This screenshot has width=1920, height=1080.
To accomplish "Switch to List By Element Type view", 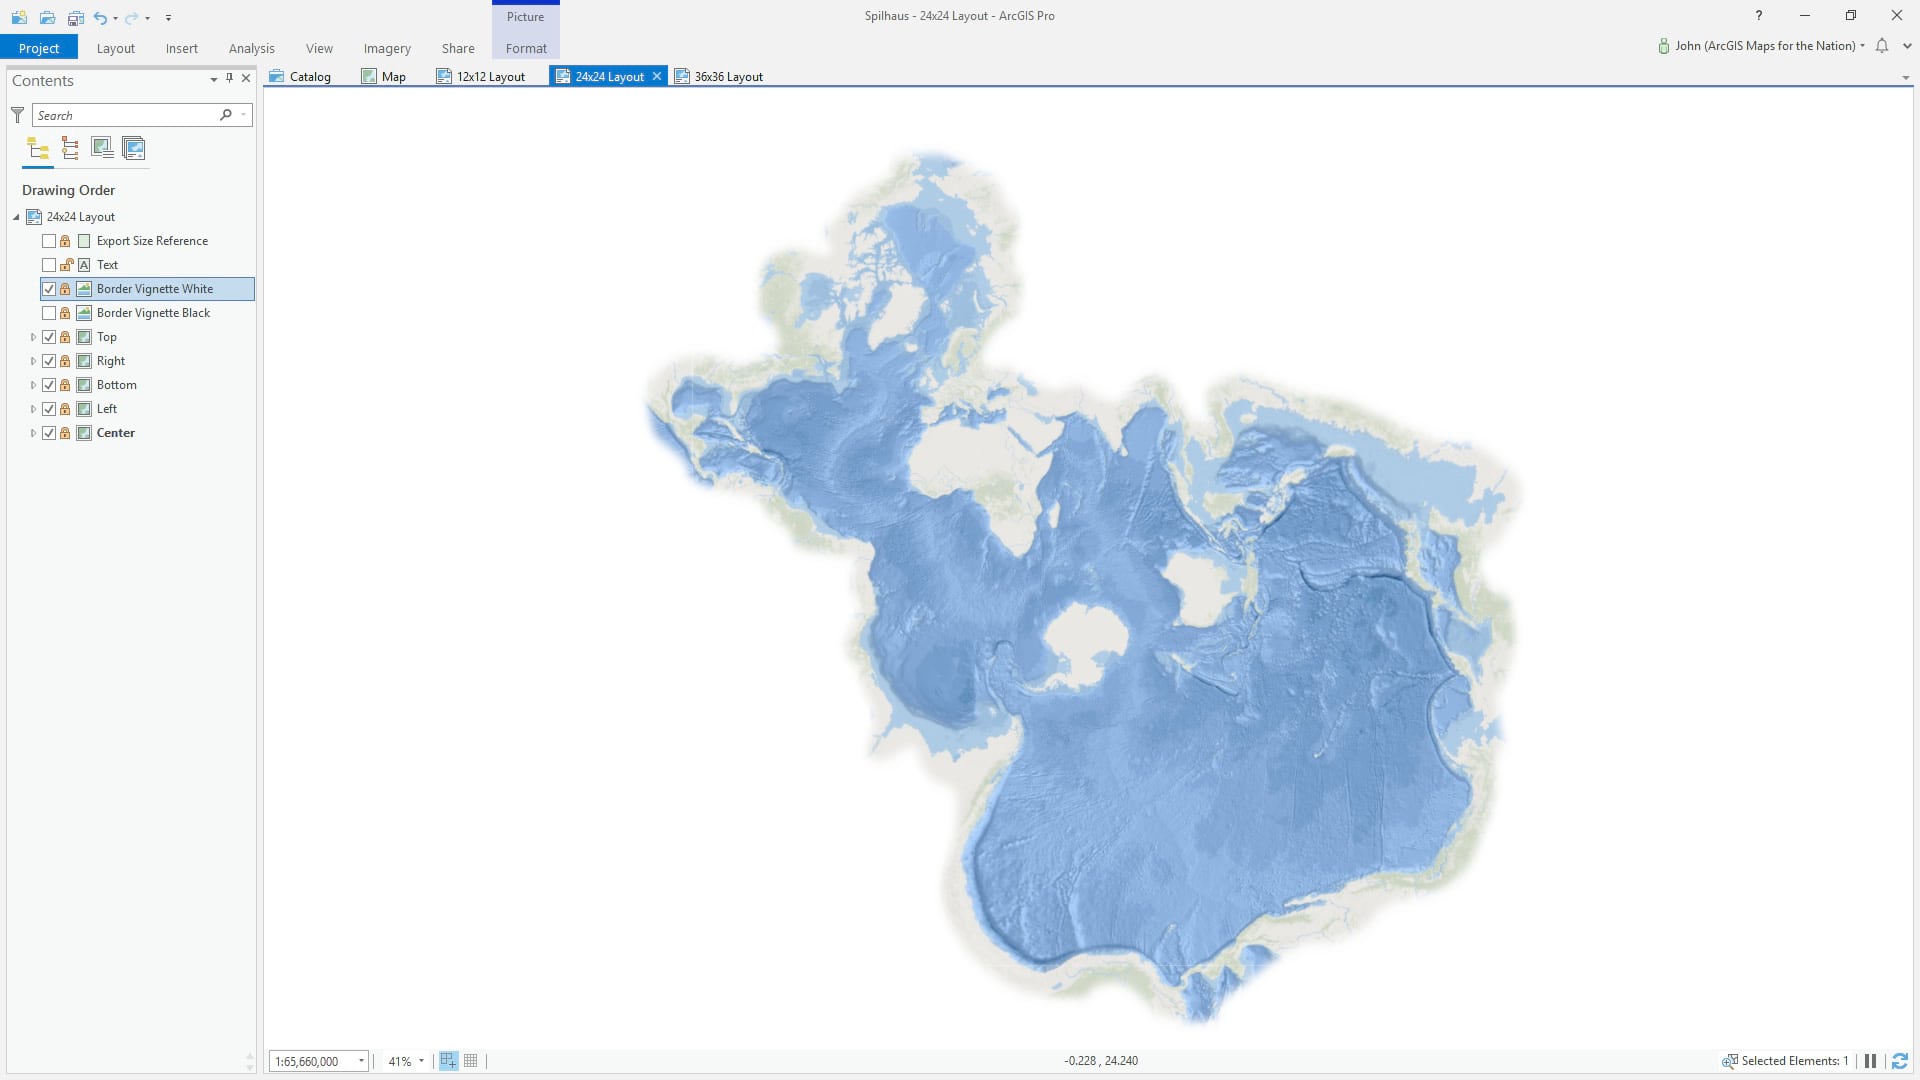I will pos(70,149).
